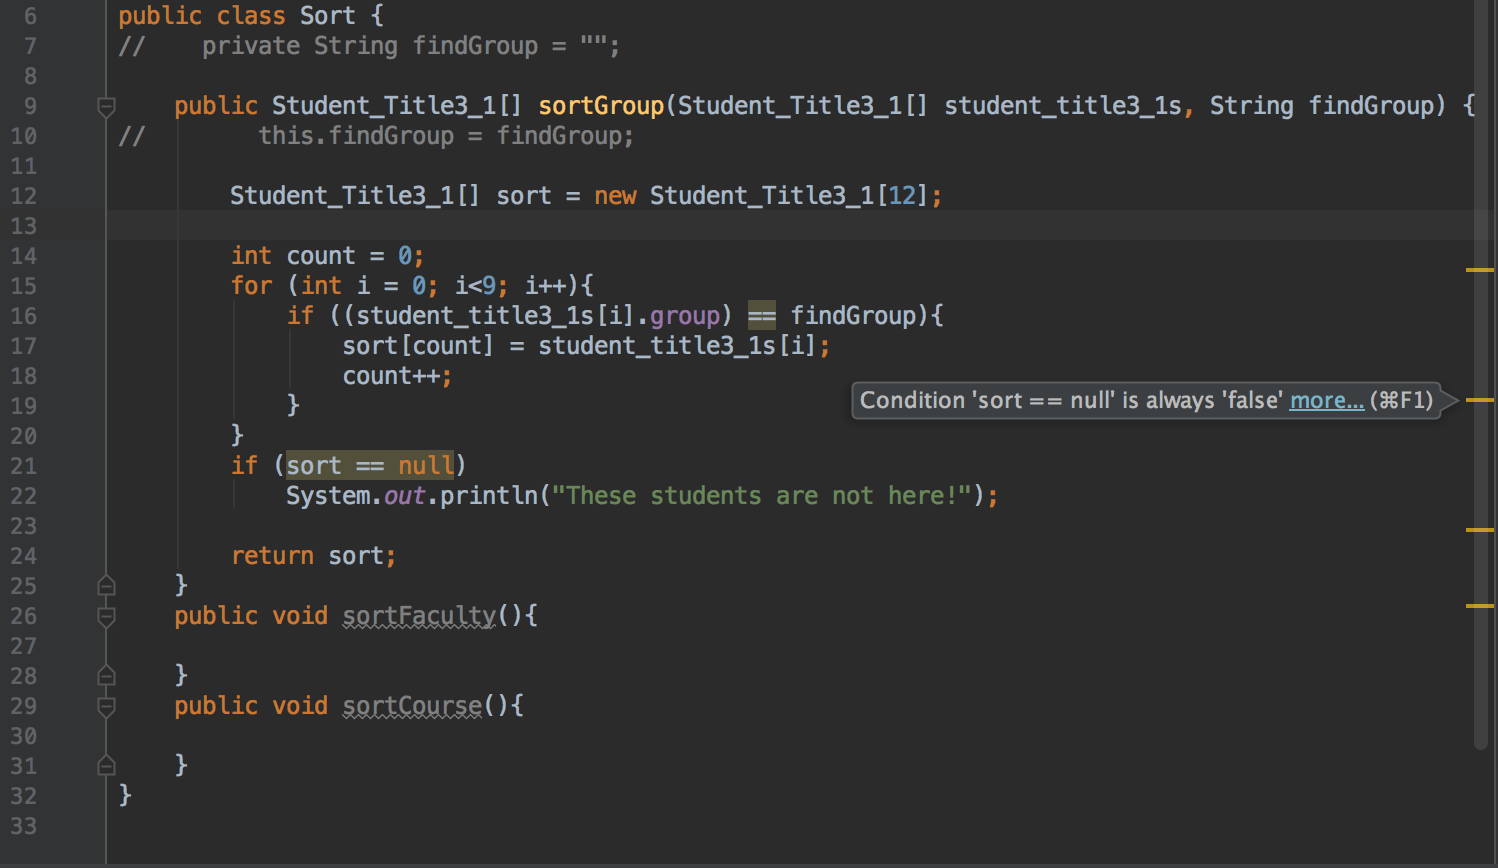This screenshot has width=1498, height=868.
Task: Click the warning stripe marker beside line 14
Action: coord(1480,270)
